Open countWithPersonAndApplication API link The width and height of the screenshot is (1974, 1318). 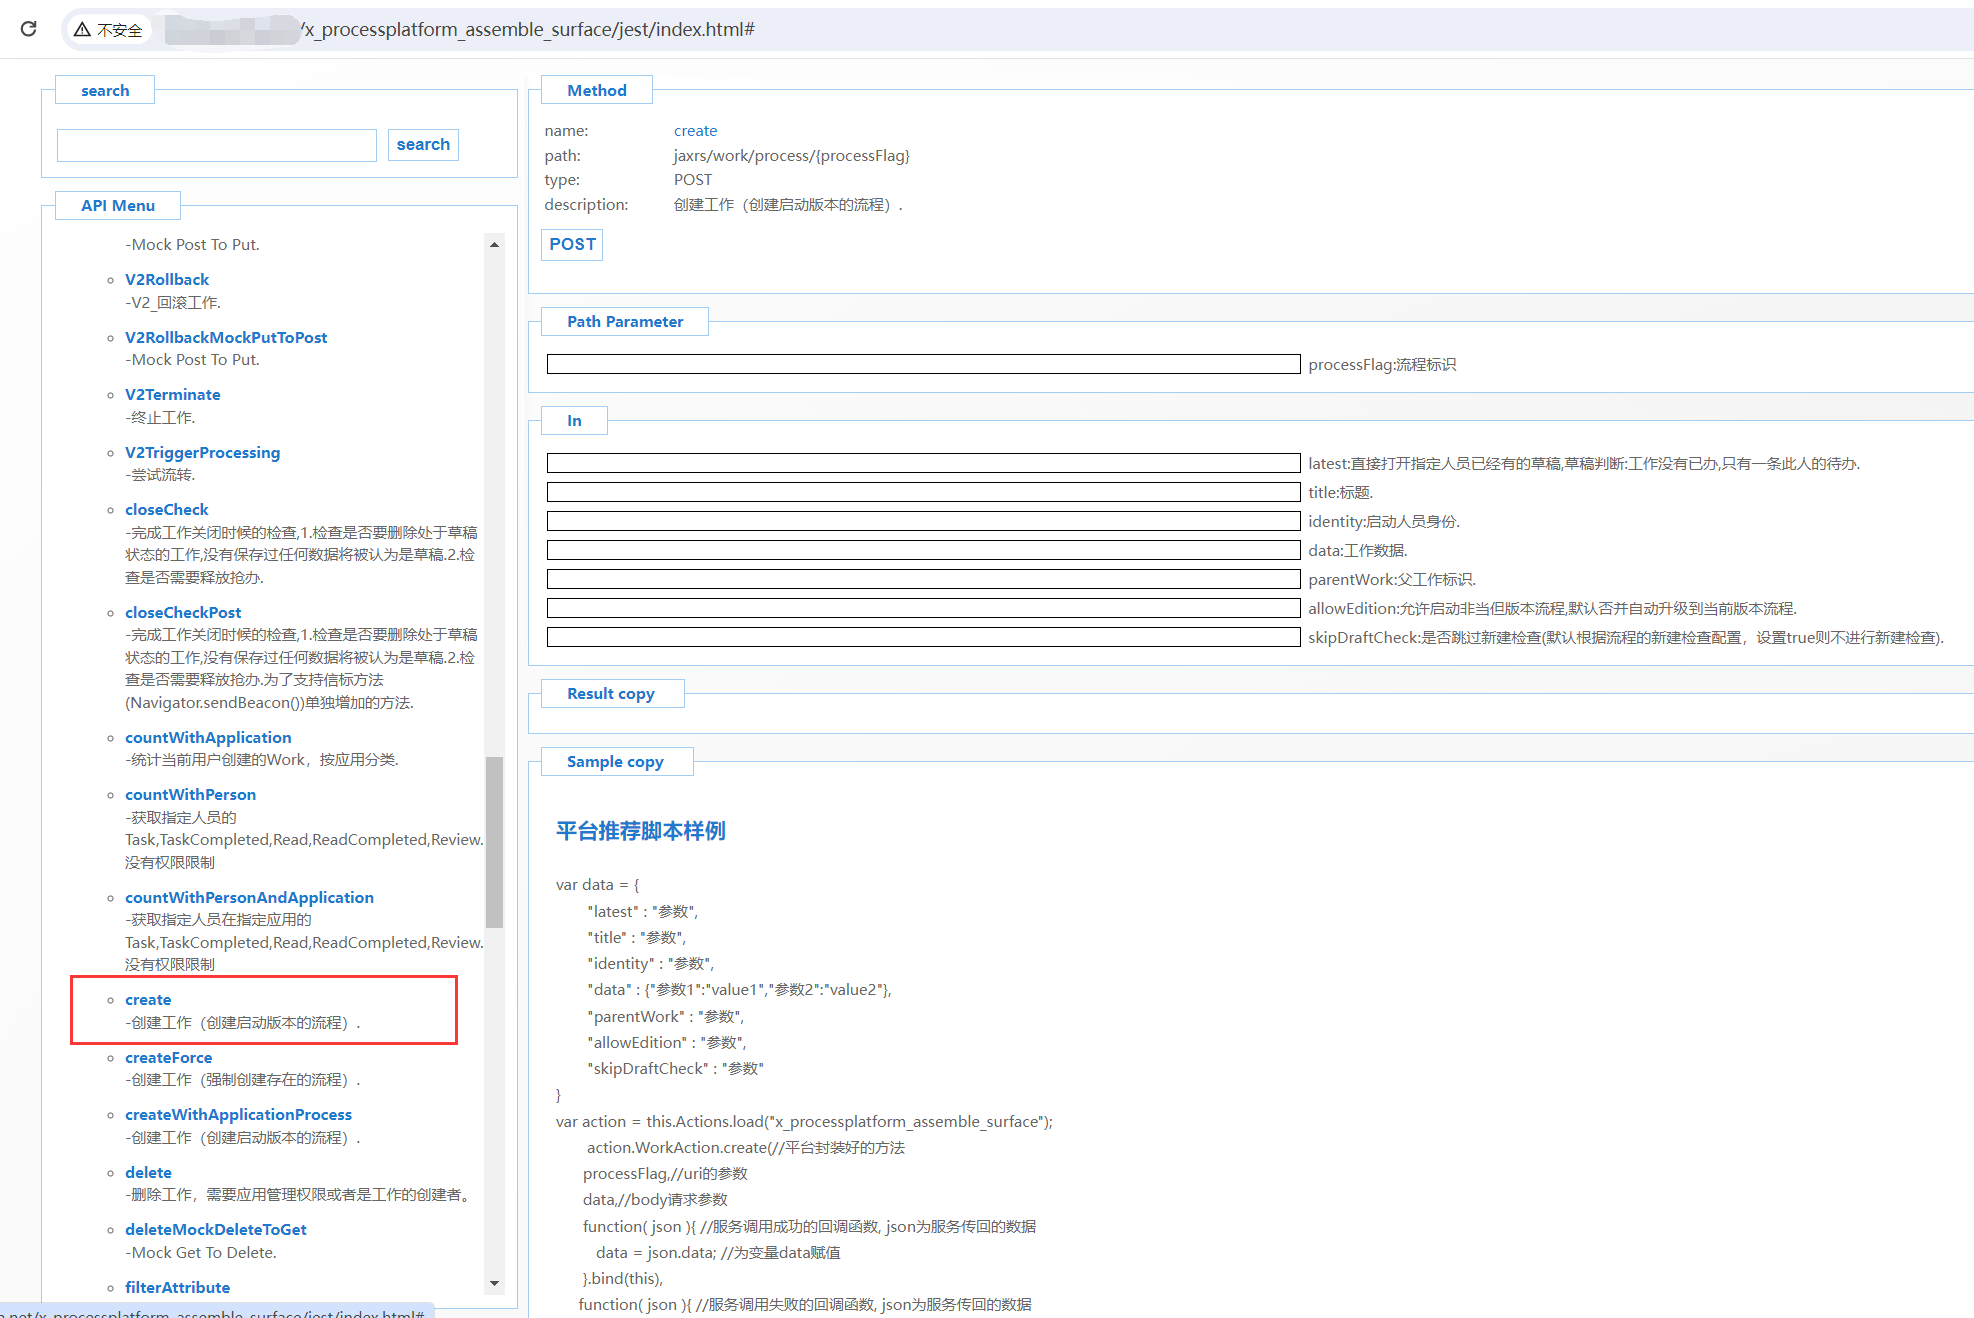(249, 897)
